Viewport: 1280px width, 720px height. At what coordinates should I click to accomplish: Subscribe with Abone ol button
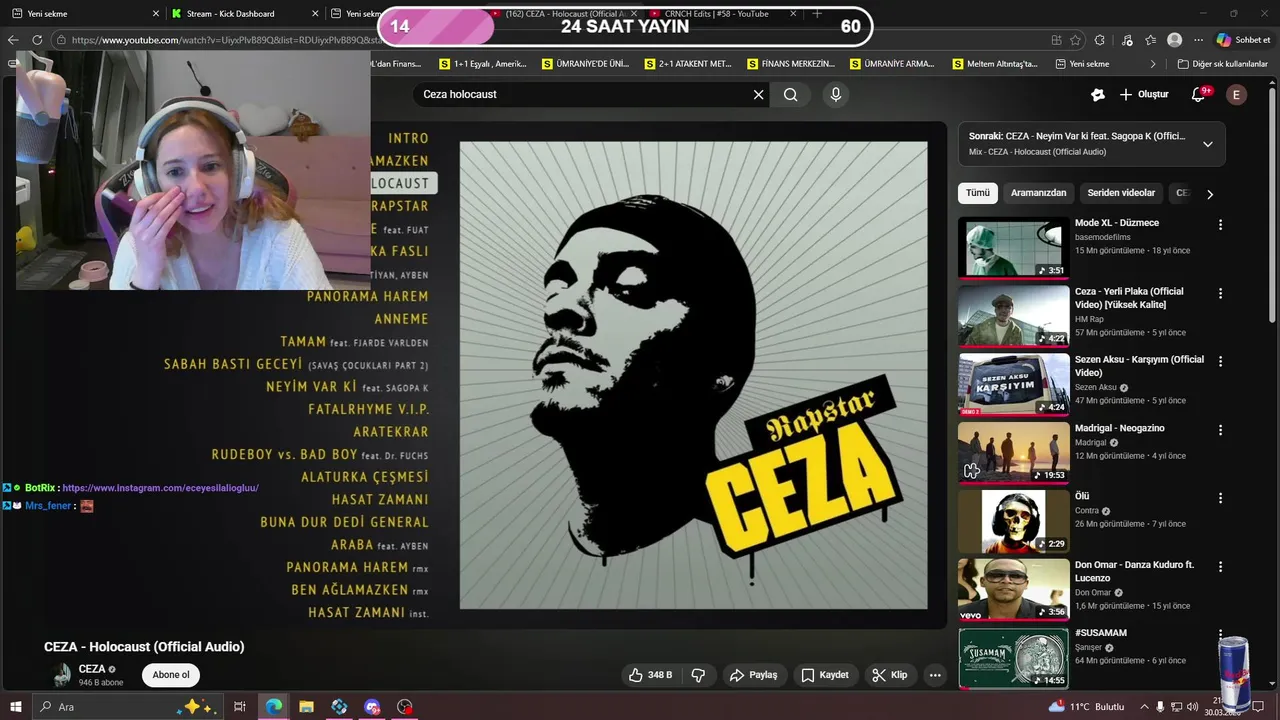[x=171, y=675]
